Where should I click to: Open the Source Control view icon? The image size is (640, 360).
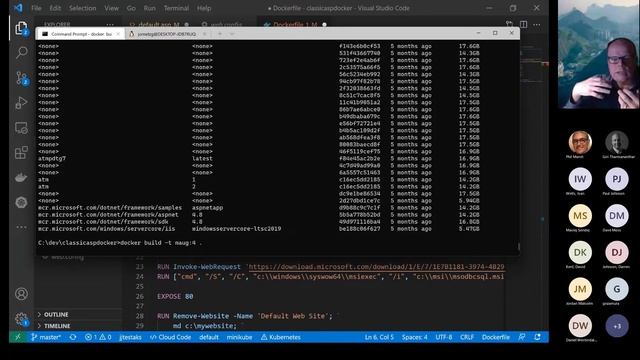[x=21, y=78]
